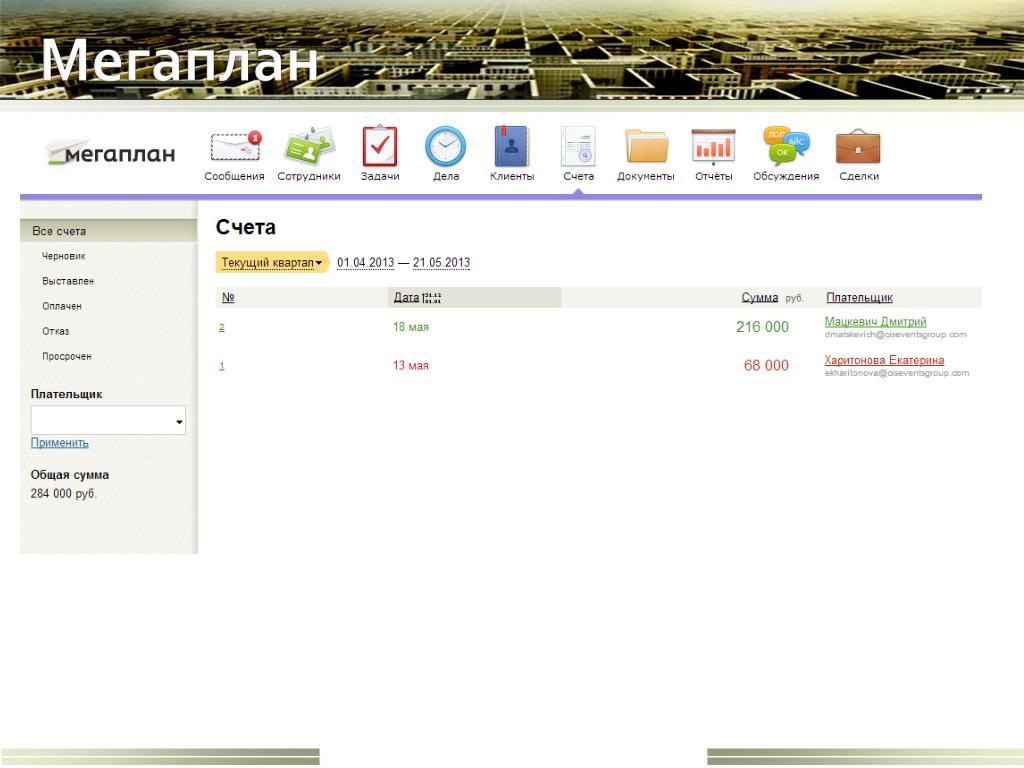Viewport: 1024px width, 768px height.
Task: Open the Обсуждения speech bubbles icon
Action: (786, 145)
